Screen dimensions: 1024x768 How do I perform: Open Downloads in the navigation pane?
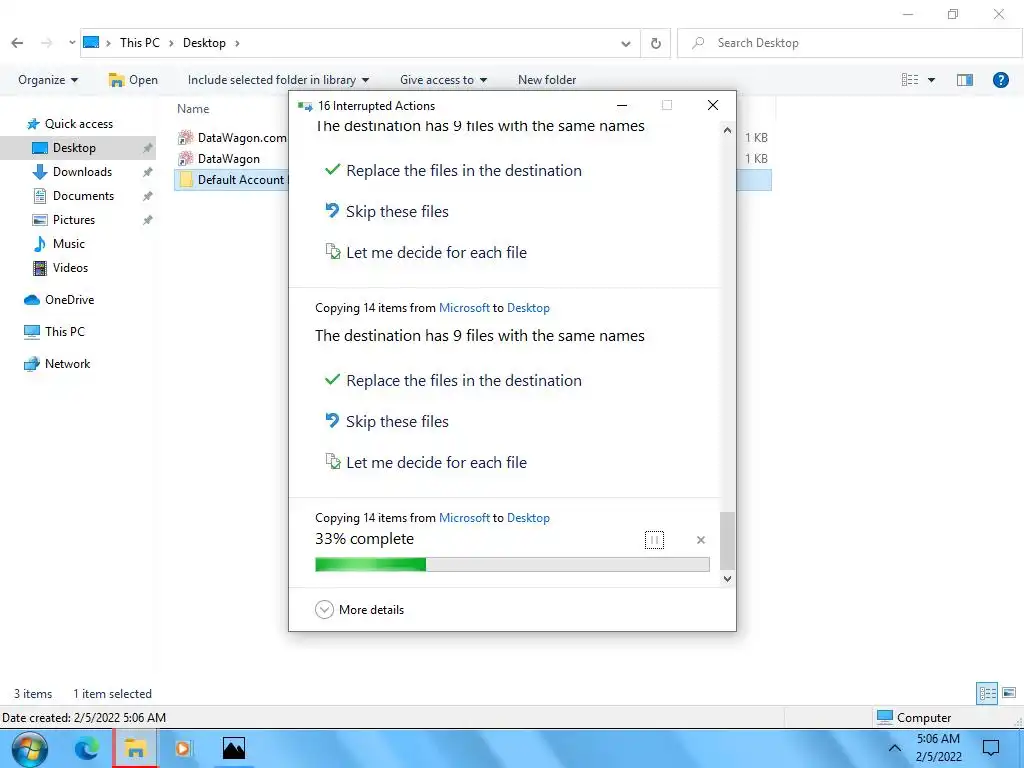[x=82, y=172]
